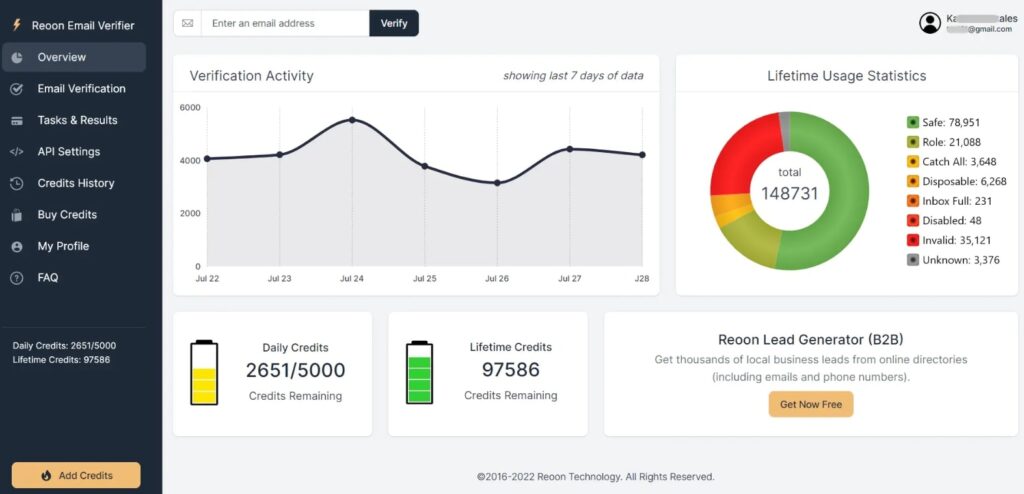Click the Credits History clock icon
Screen dimensions: 1024x494
(x=17, y=184)
